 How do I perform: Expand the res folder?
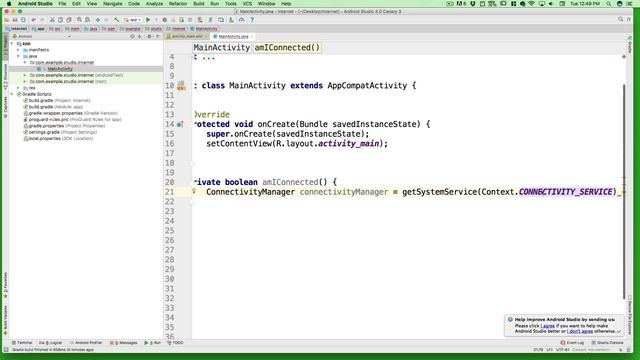[x=18, y=88]
